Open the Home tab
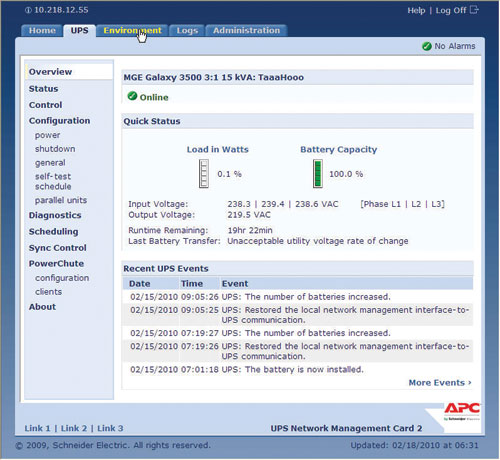 [42, 31]
